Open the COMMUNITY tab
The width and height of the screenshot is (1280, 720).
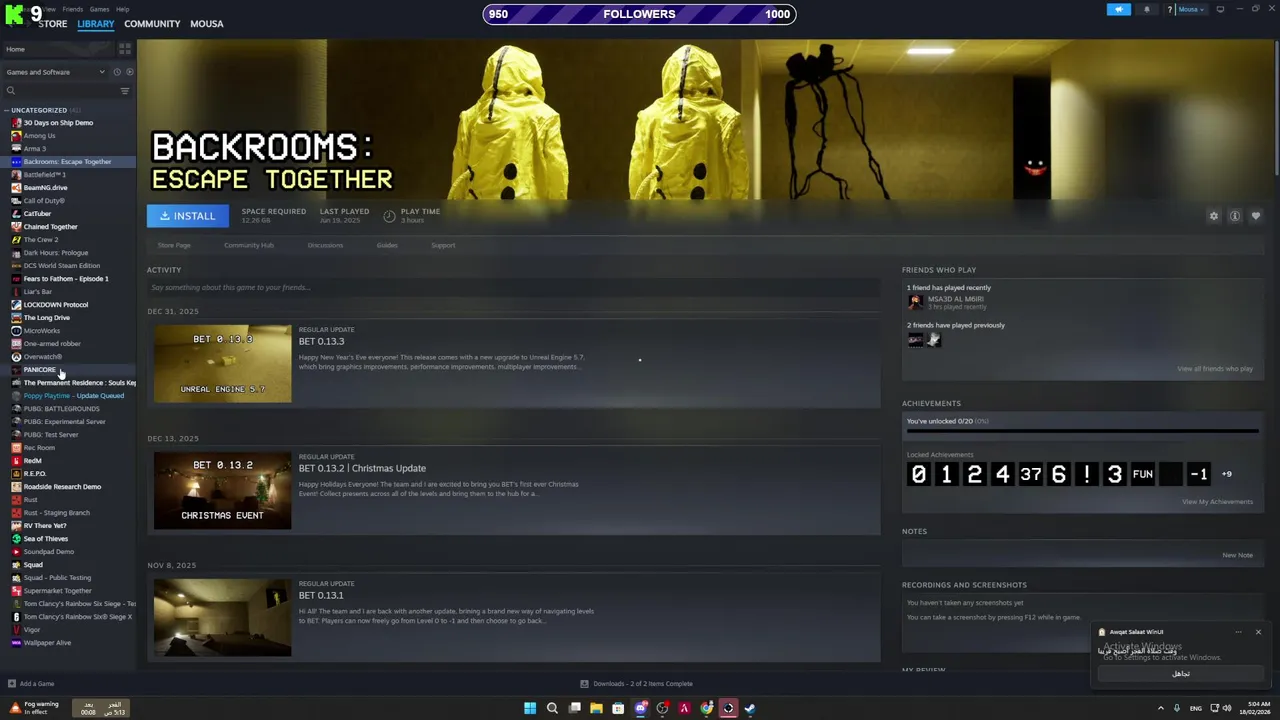(x=152, y=23)
